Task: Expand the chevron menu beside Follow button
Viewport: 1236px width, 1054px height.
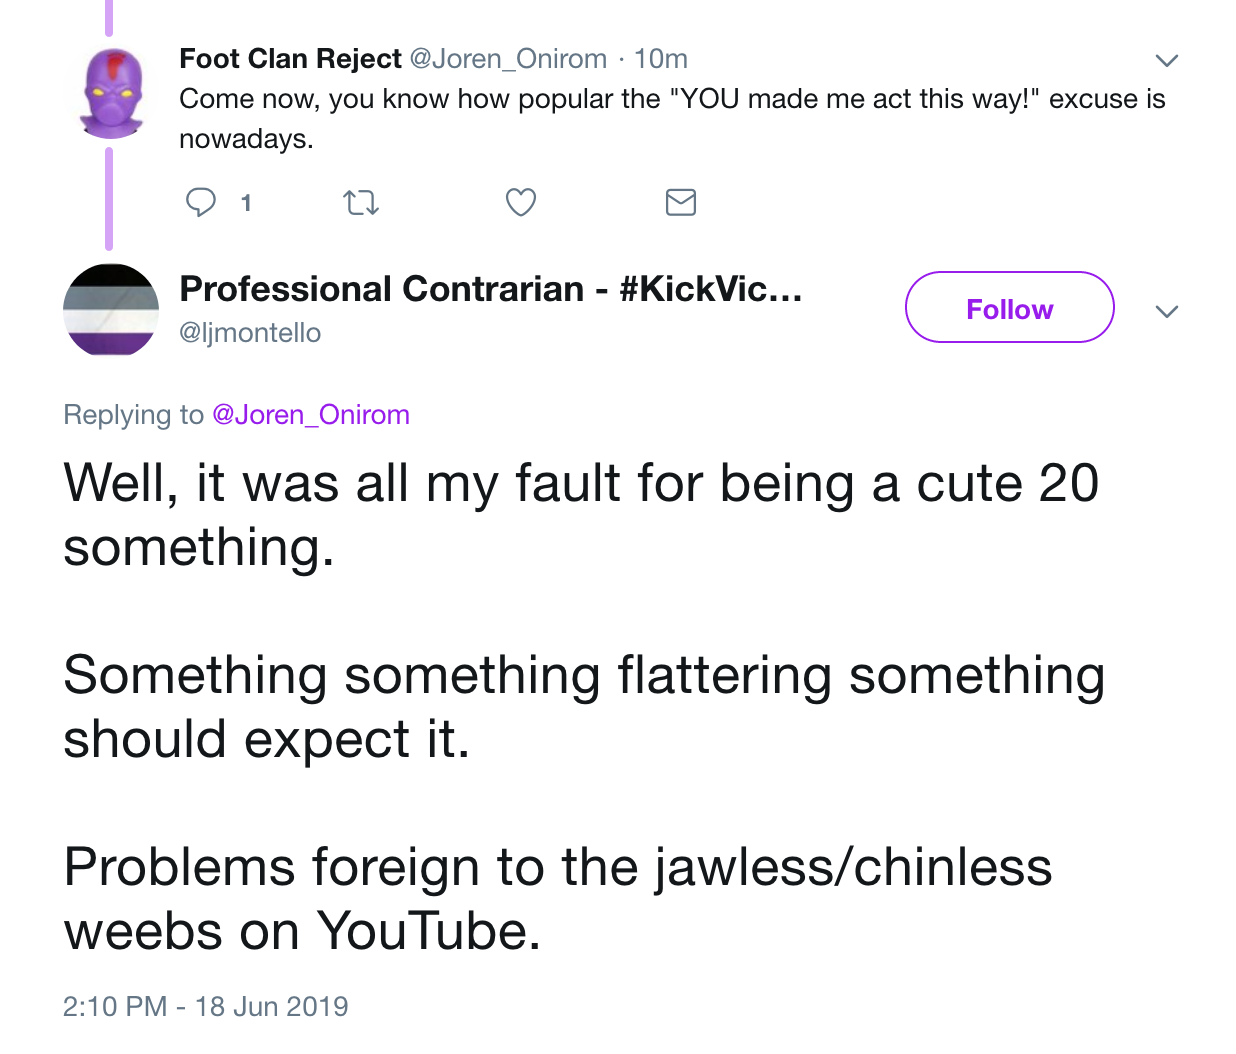Action: tap(1167, 311)
